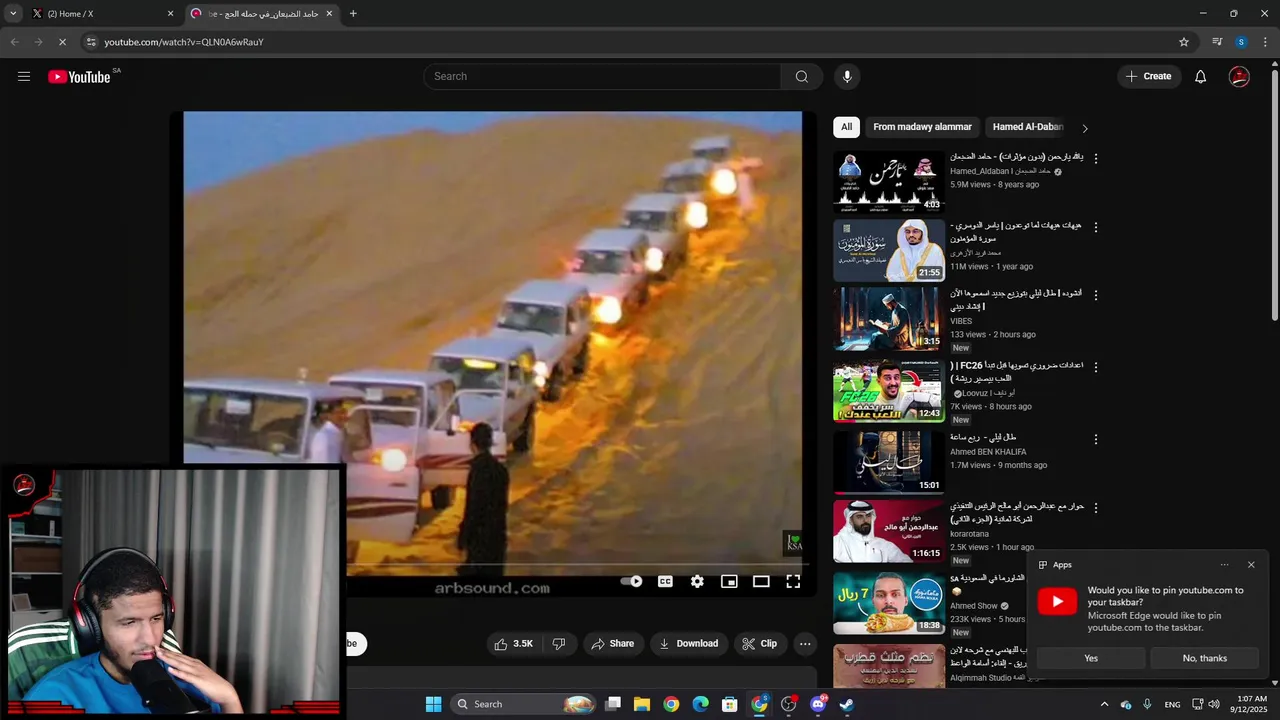1280x720 pixels.
Task: Switch player to miniplayer mode
Action: pyautogui.click(x=729, y=581)
